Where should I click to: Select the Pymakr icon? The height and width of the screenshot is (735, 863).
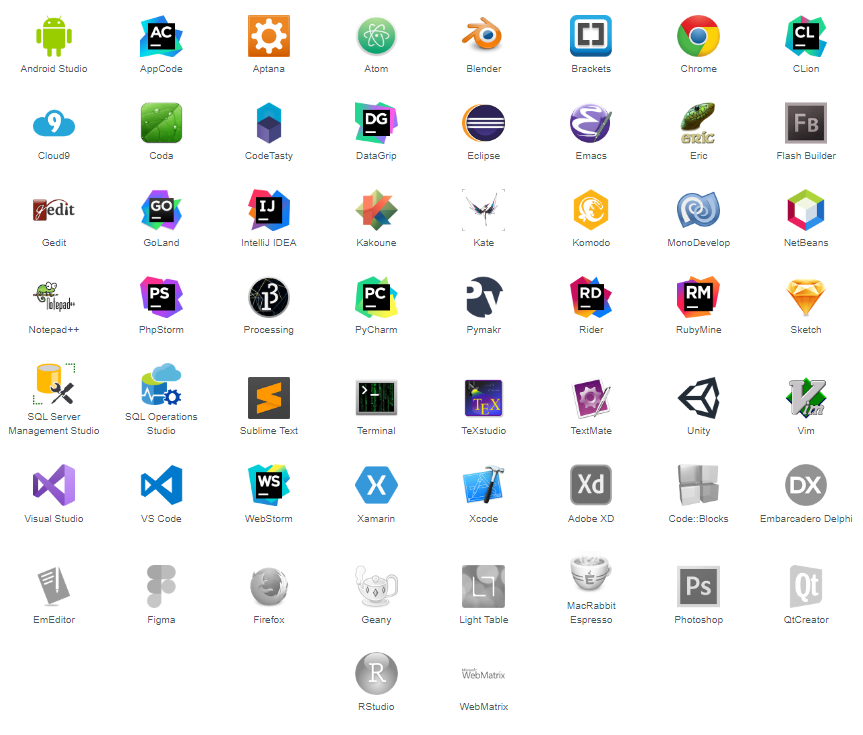pos(484,297)
